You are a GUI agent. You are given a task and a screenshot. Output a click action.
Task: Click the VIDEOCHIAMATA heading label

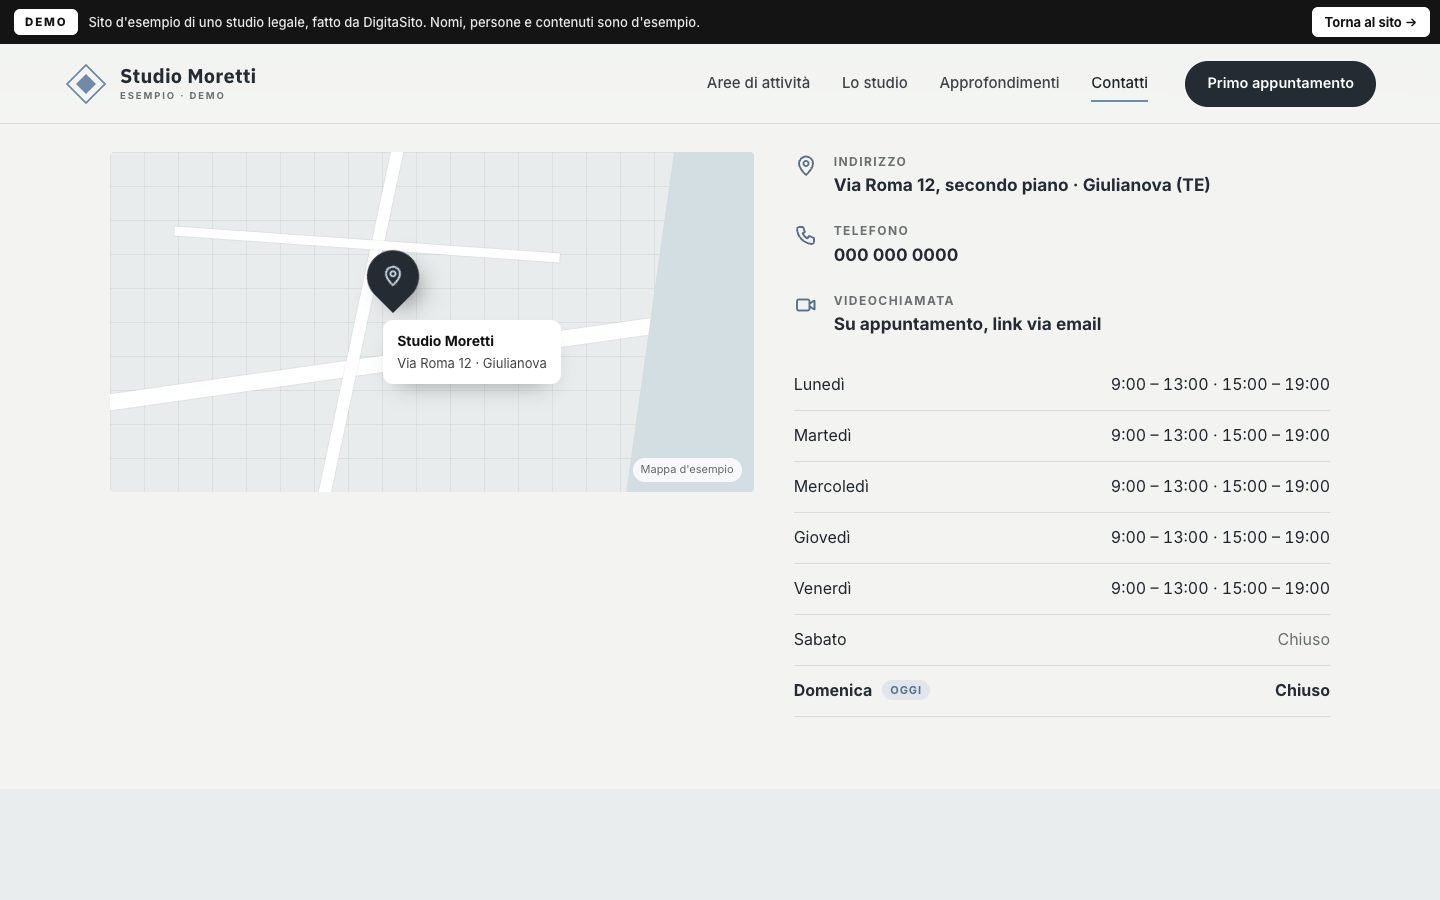coord(894,301)
